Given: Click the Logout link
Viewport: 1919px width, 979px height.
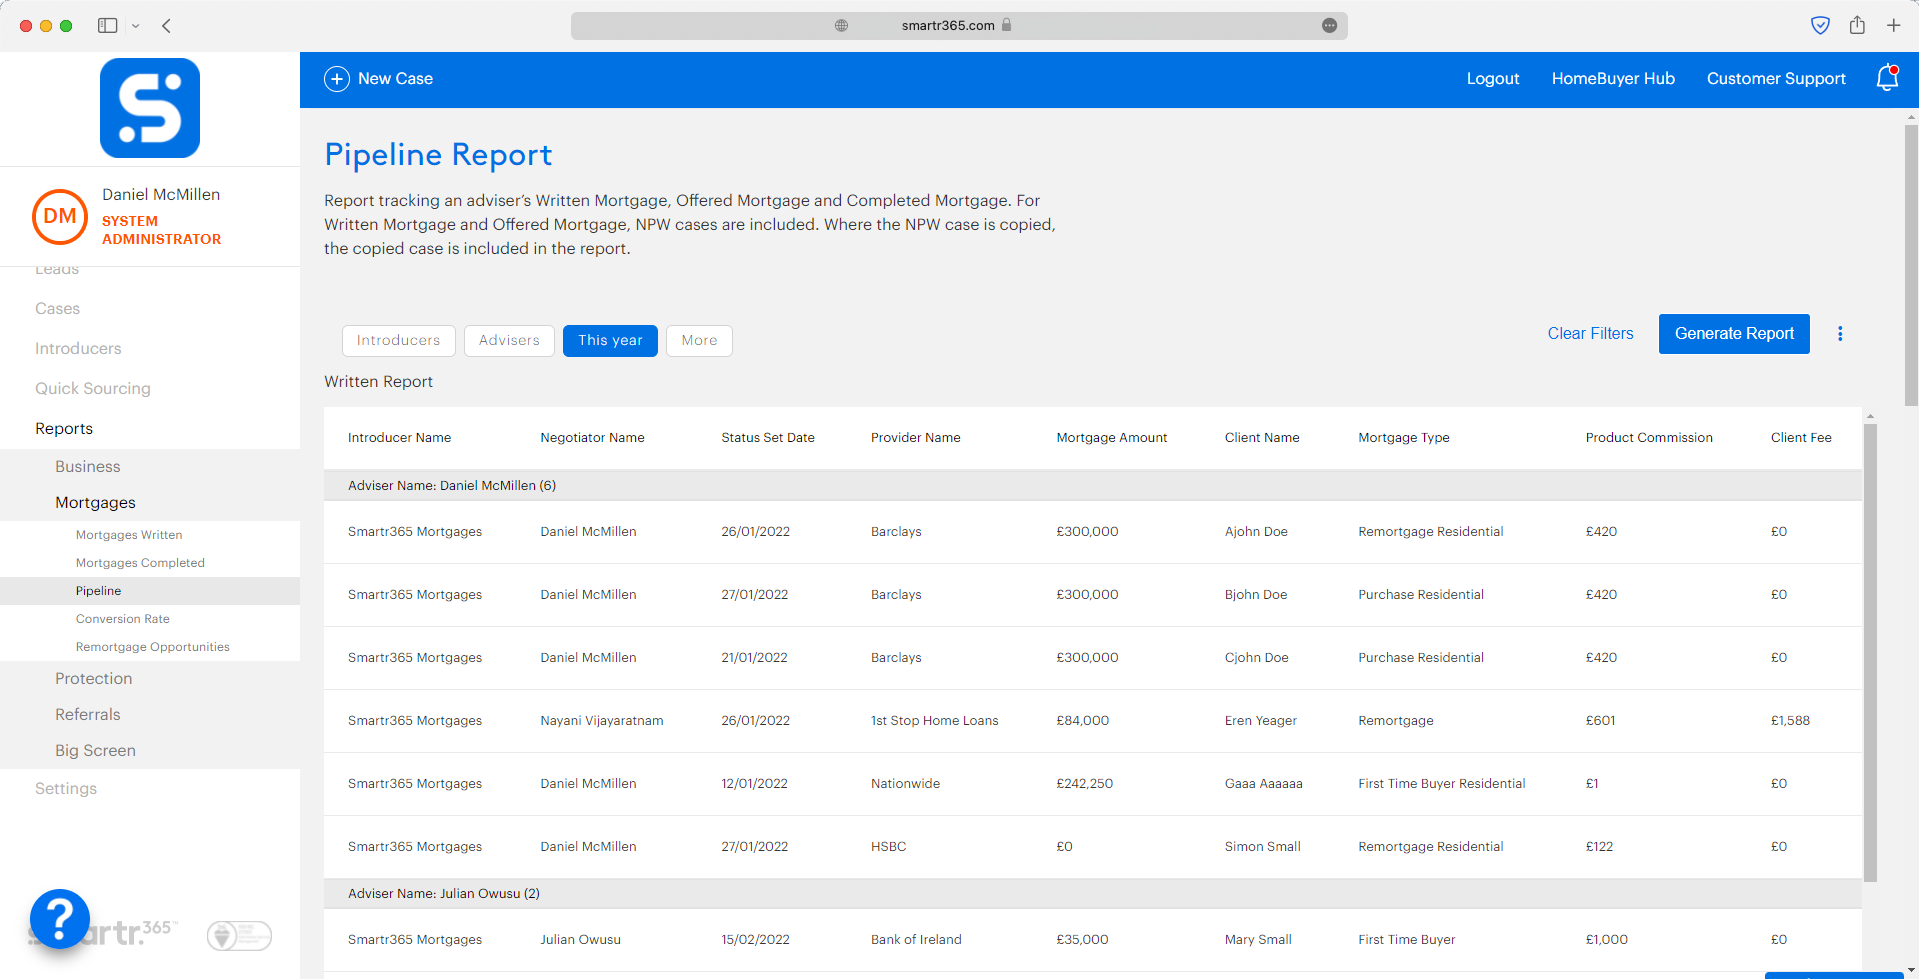Looking at the screenshot, I should pyautogui.click(x=1493, y=79).
